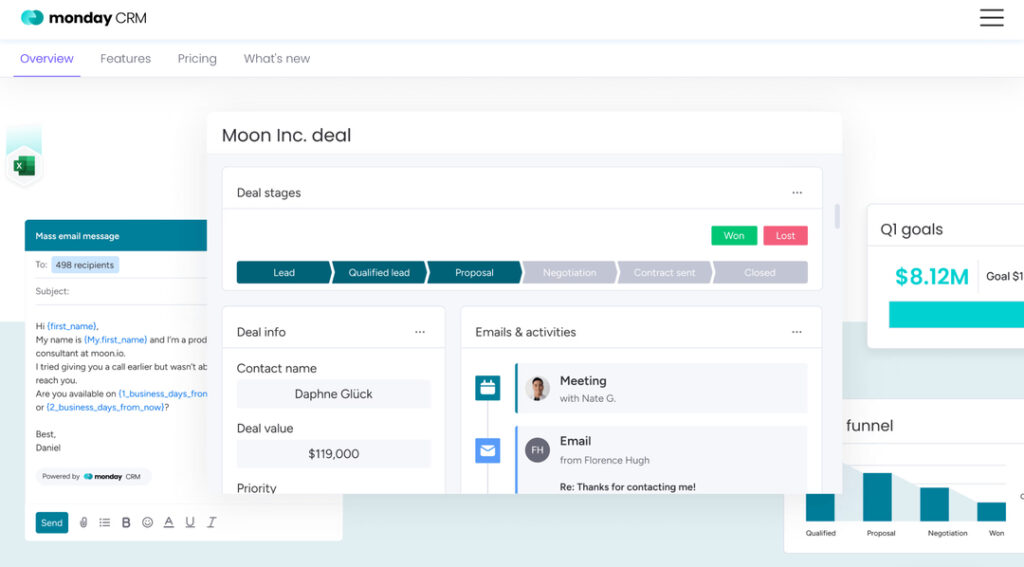Image resolution: width=1024 pixels, height=567 pixels.
Task: Select the Qualified lead stage
Action: click(x=379, y=272)
